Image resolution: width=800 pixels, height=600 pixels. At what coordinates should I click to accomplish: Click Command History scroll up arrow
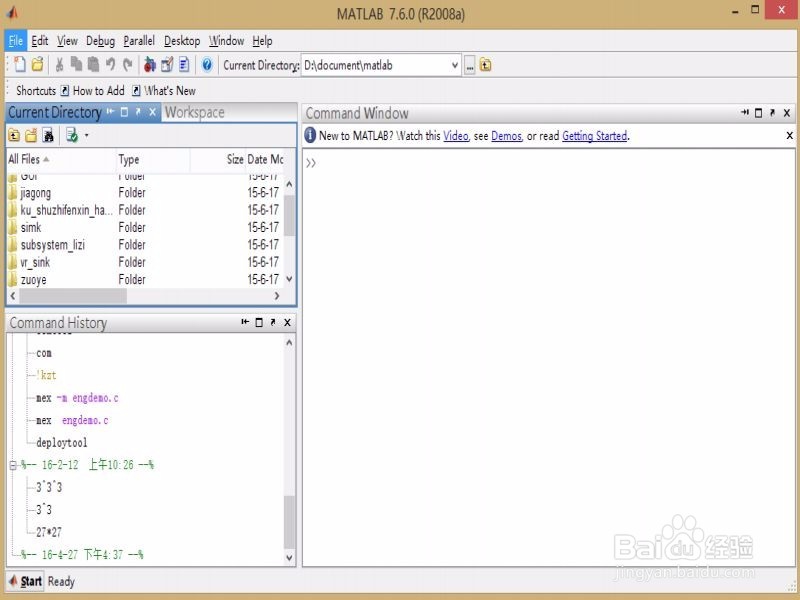[x=289, y=343]
